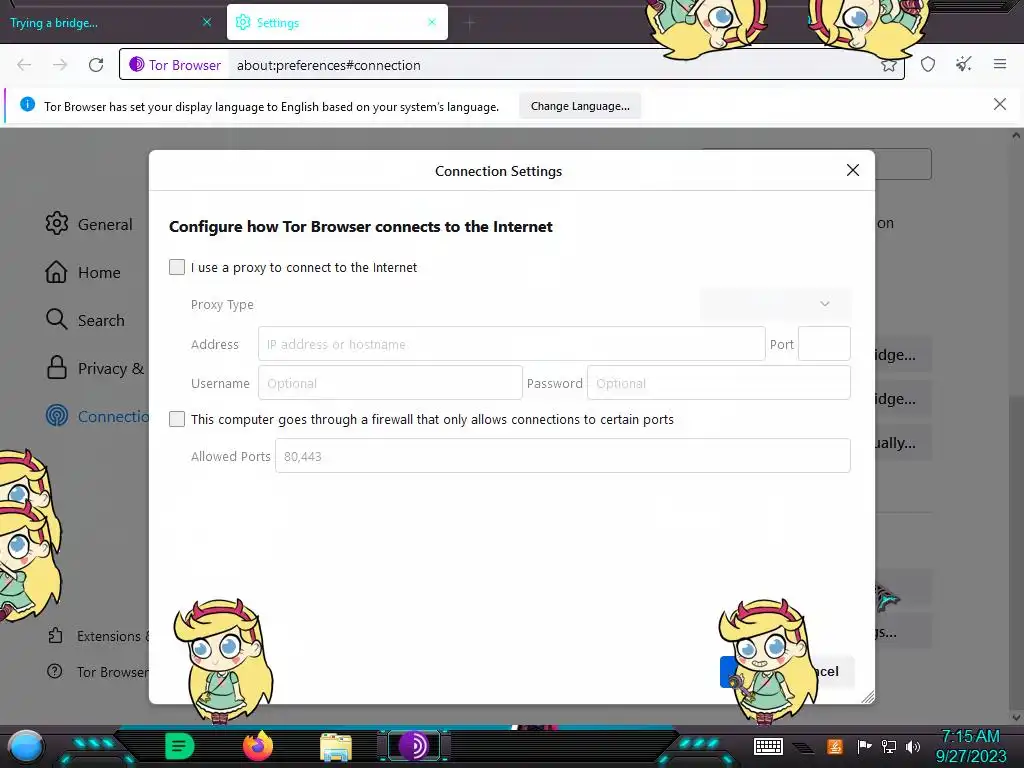Open Tor Browser support link in sidebar

coord(98,672)
